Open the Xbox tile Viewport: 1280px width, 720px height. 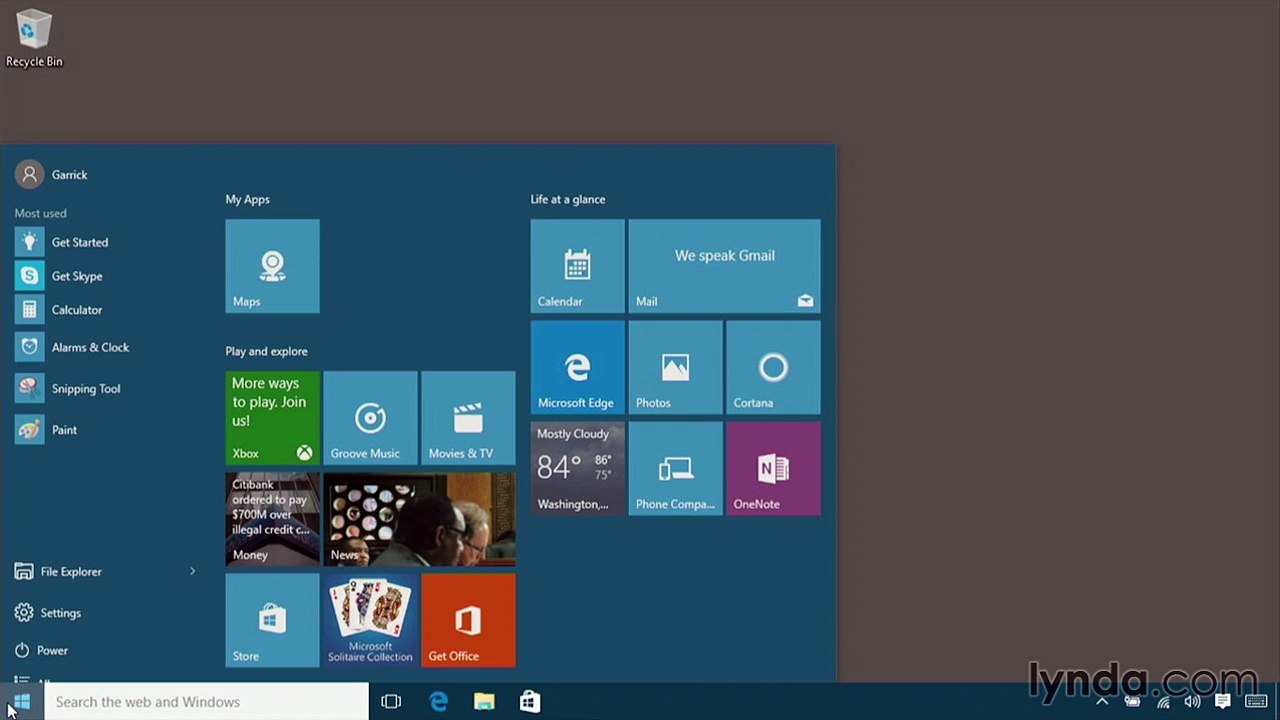pos(272,418)
